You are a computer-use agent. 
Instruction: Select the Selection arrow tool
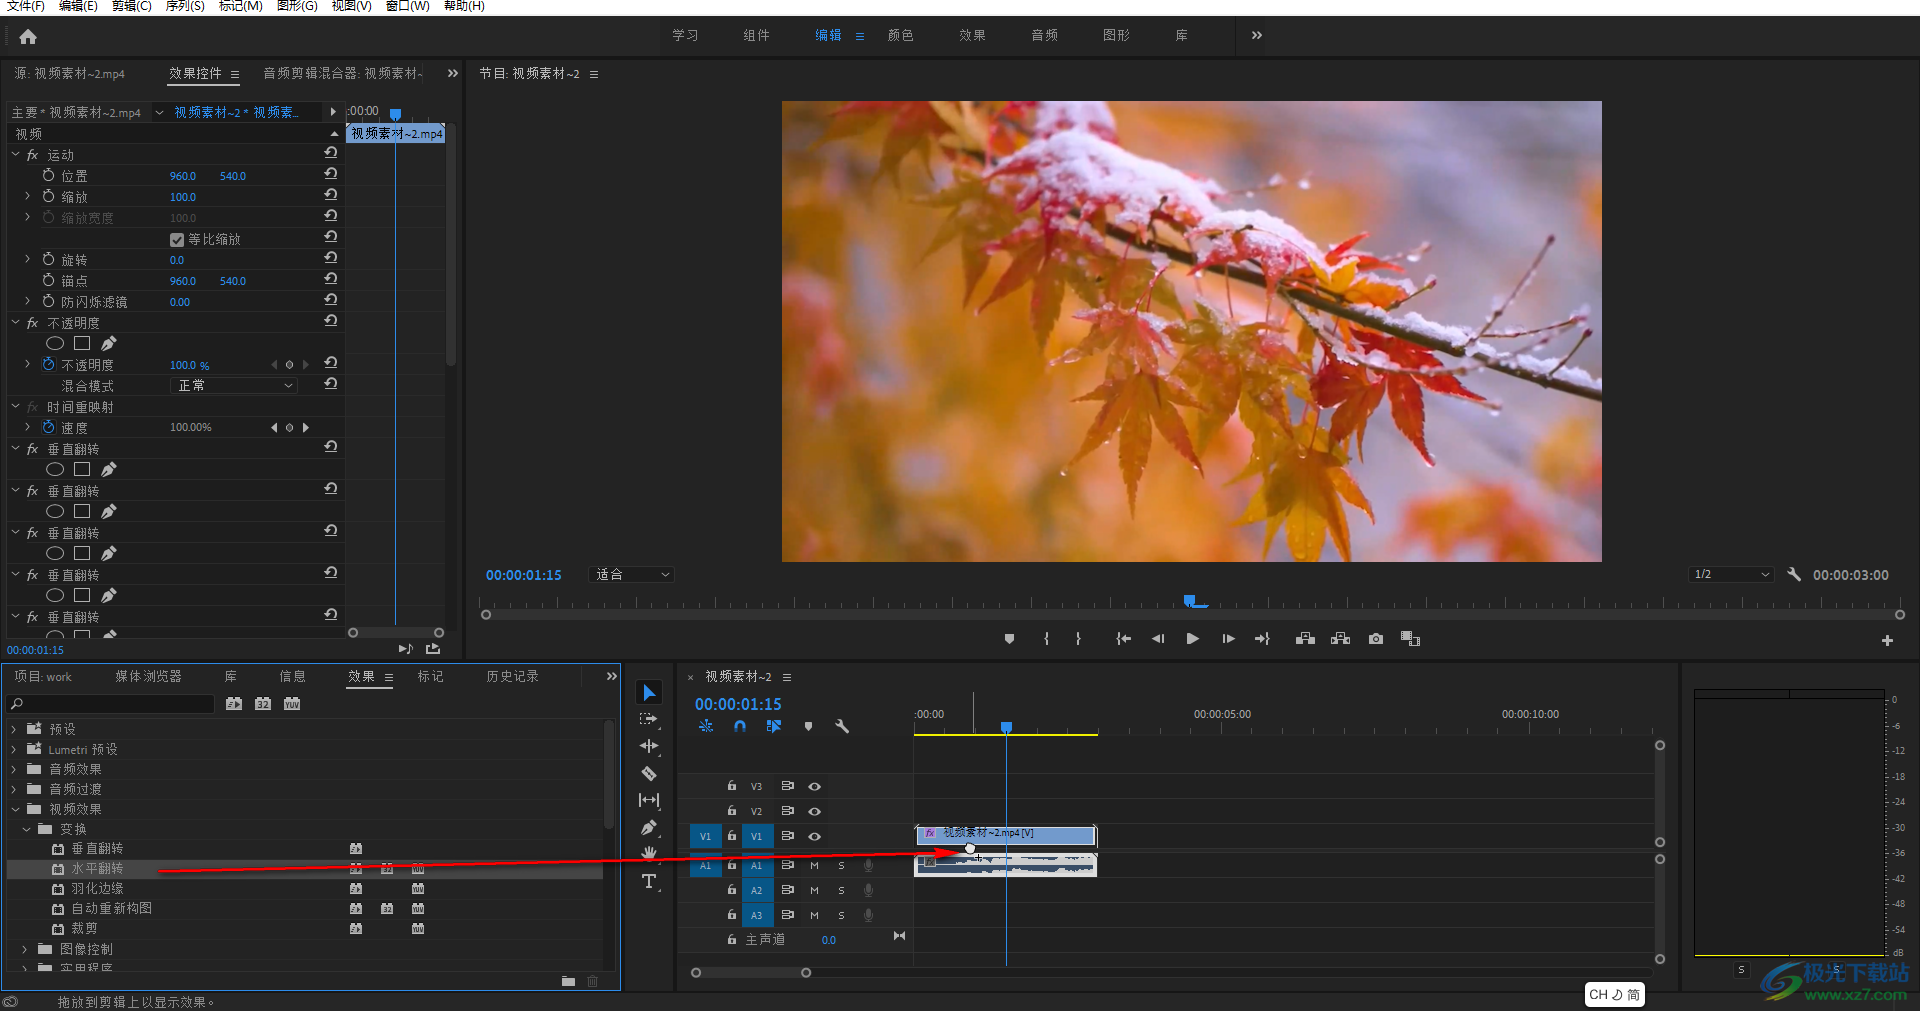tap(649, 693)
